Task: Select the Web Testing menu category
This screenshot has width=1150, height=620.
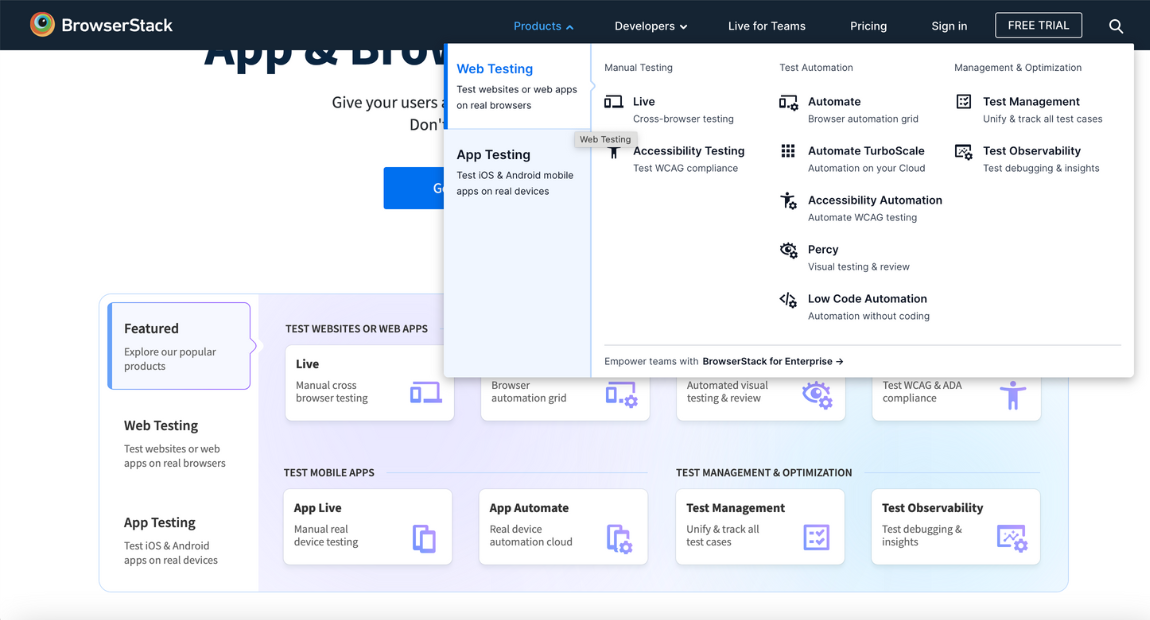Action: point(517,86)
